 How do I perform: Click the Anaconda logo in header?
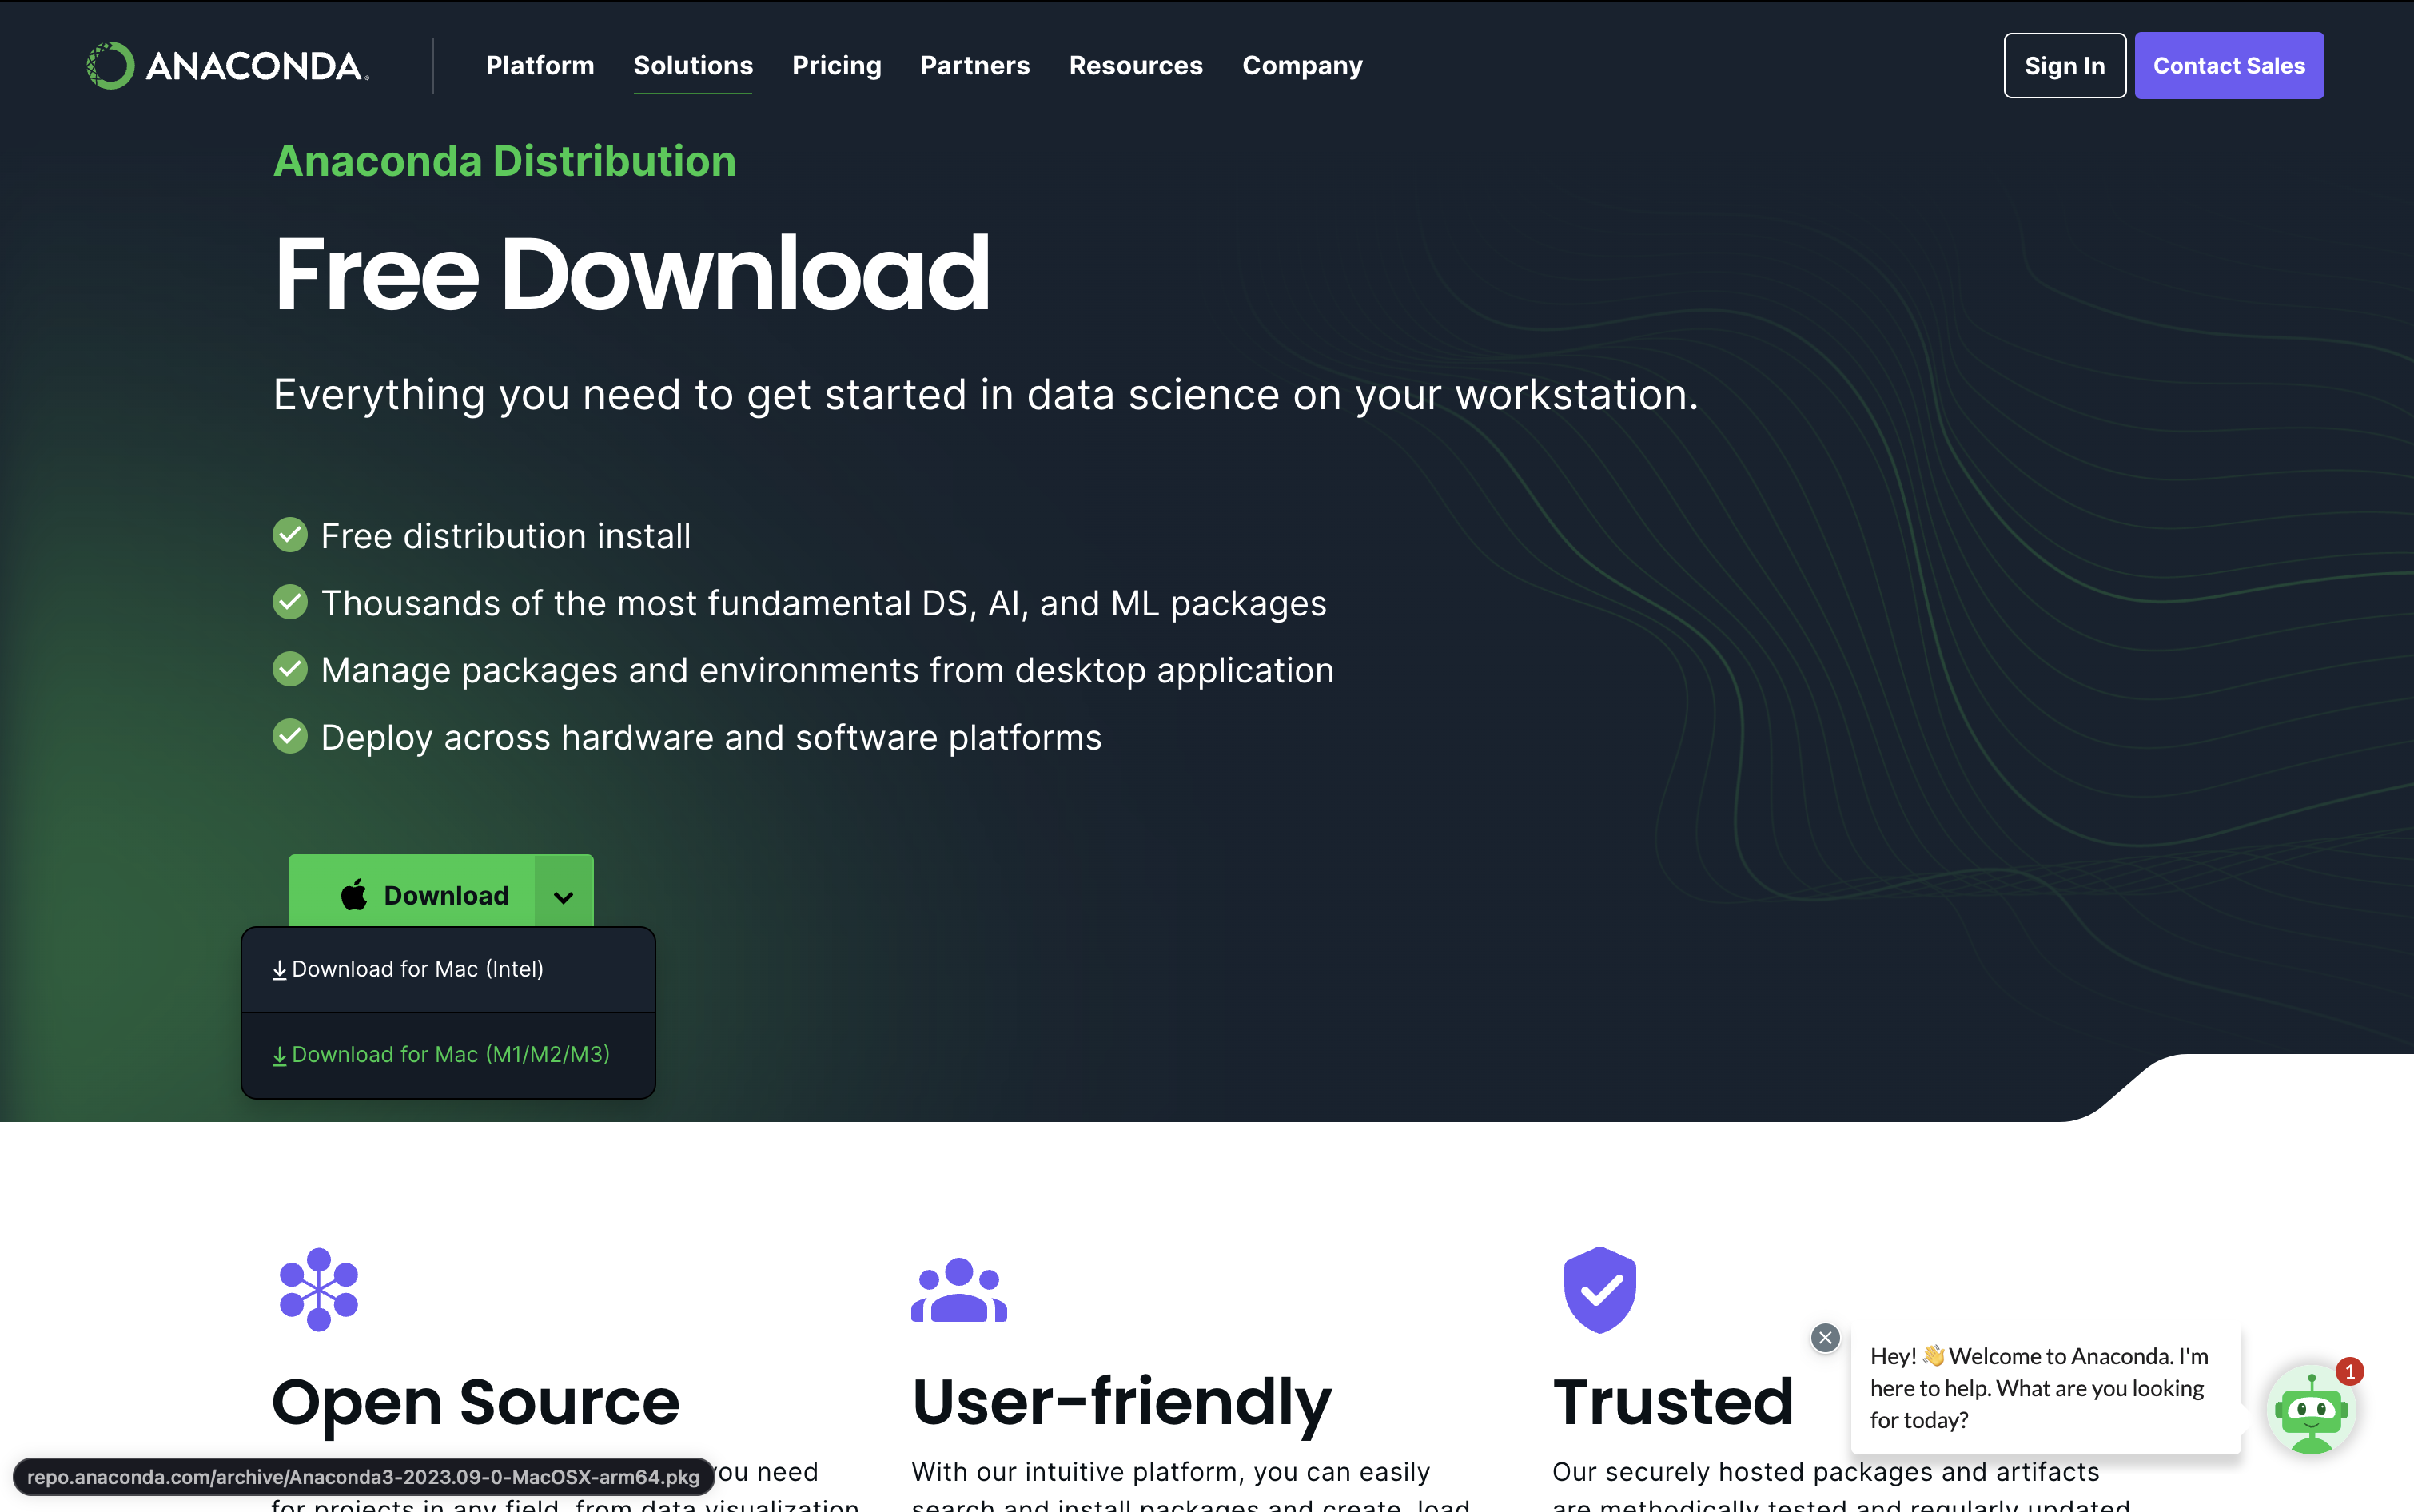tap(228, 66)
